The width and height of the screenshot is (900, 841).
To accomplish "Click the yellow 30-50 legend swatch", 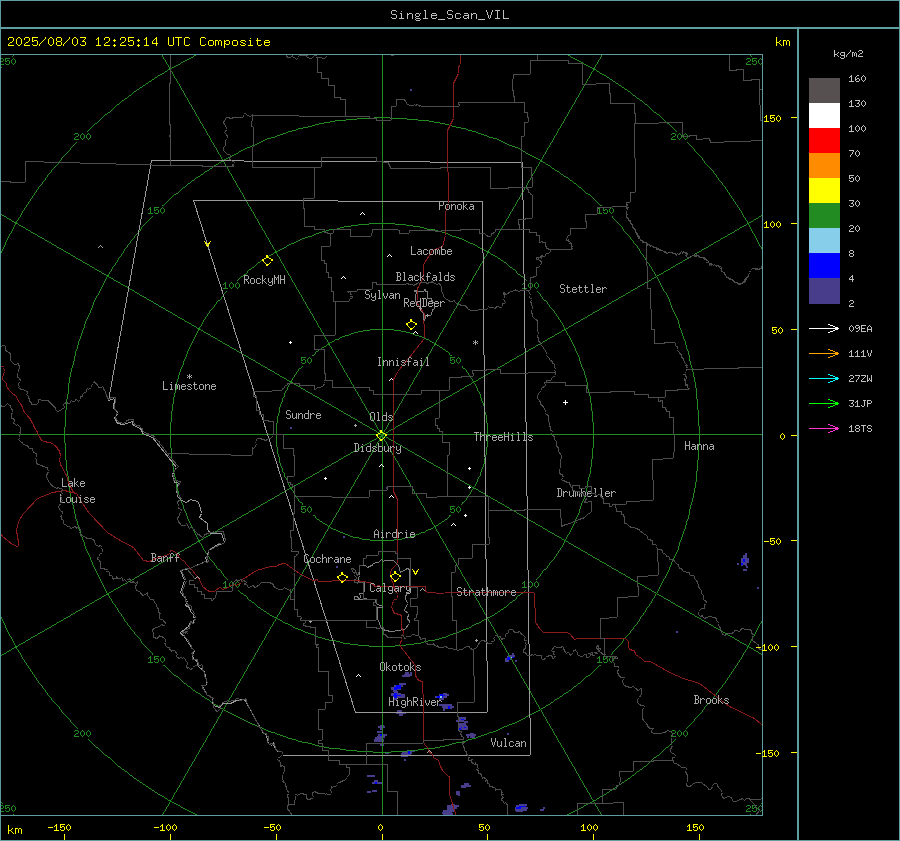I will click(x=824, y=191).
